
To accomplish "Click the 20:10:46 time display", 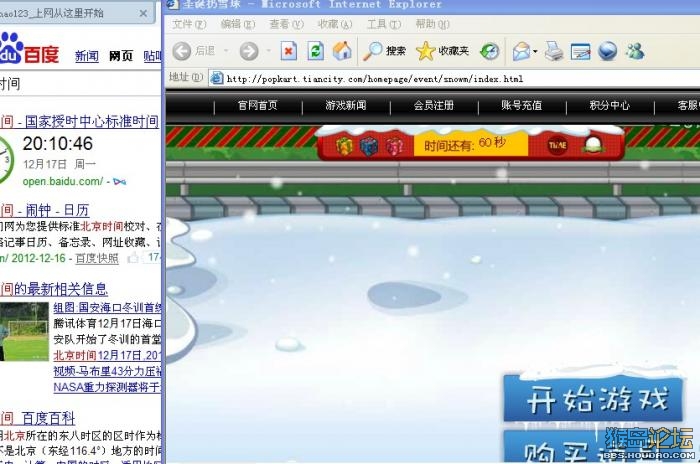I will [58, 144].
